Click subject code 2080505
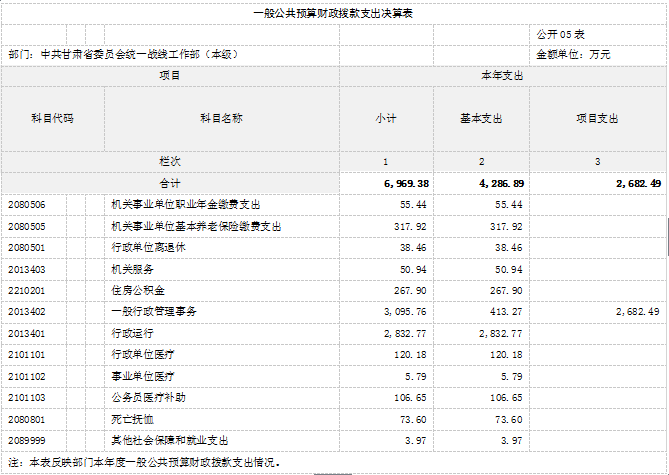 point(26,227)
